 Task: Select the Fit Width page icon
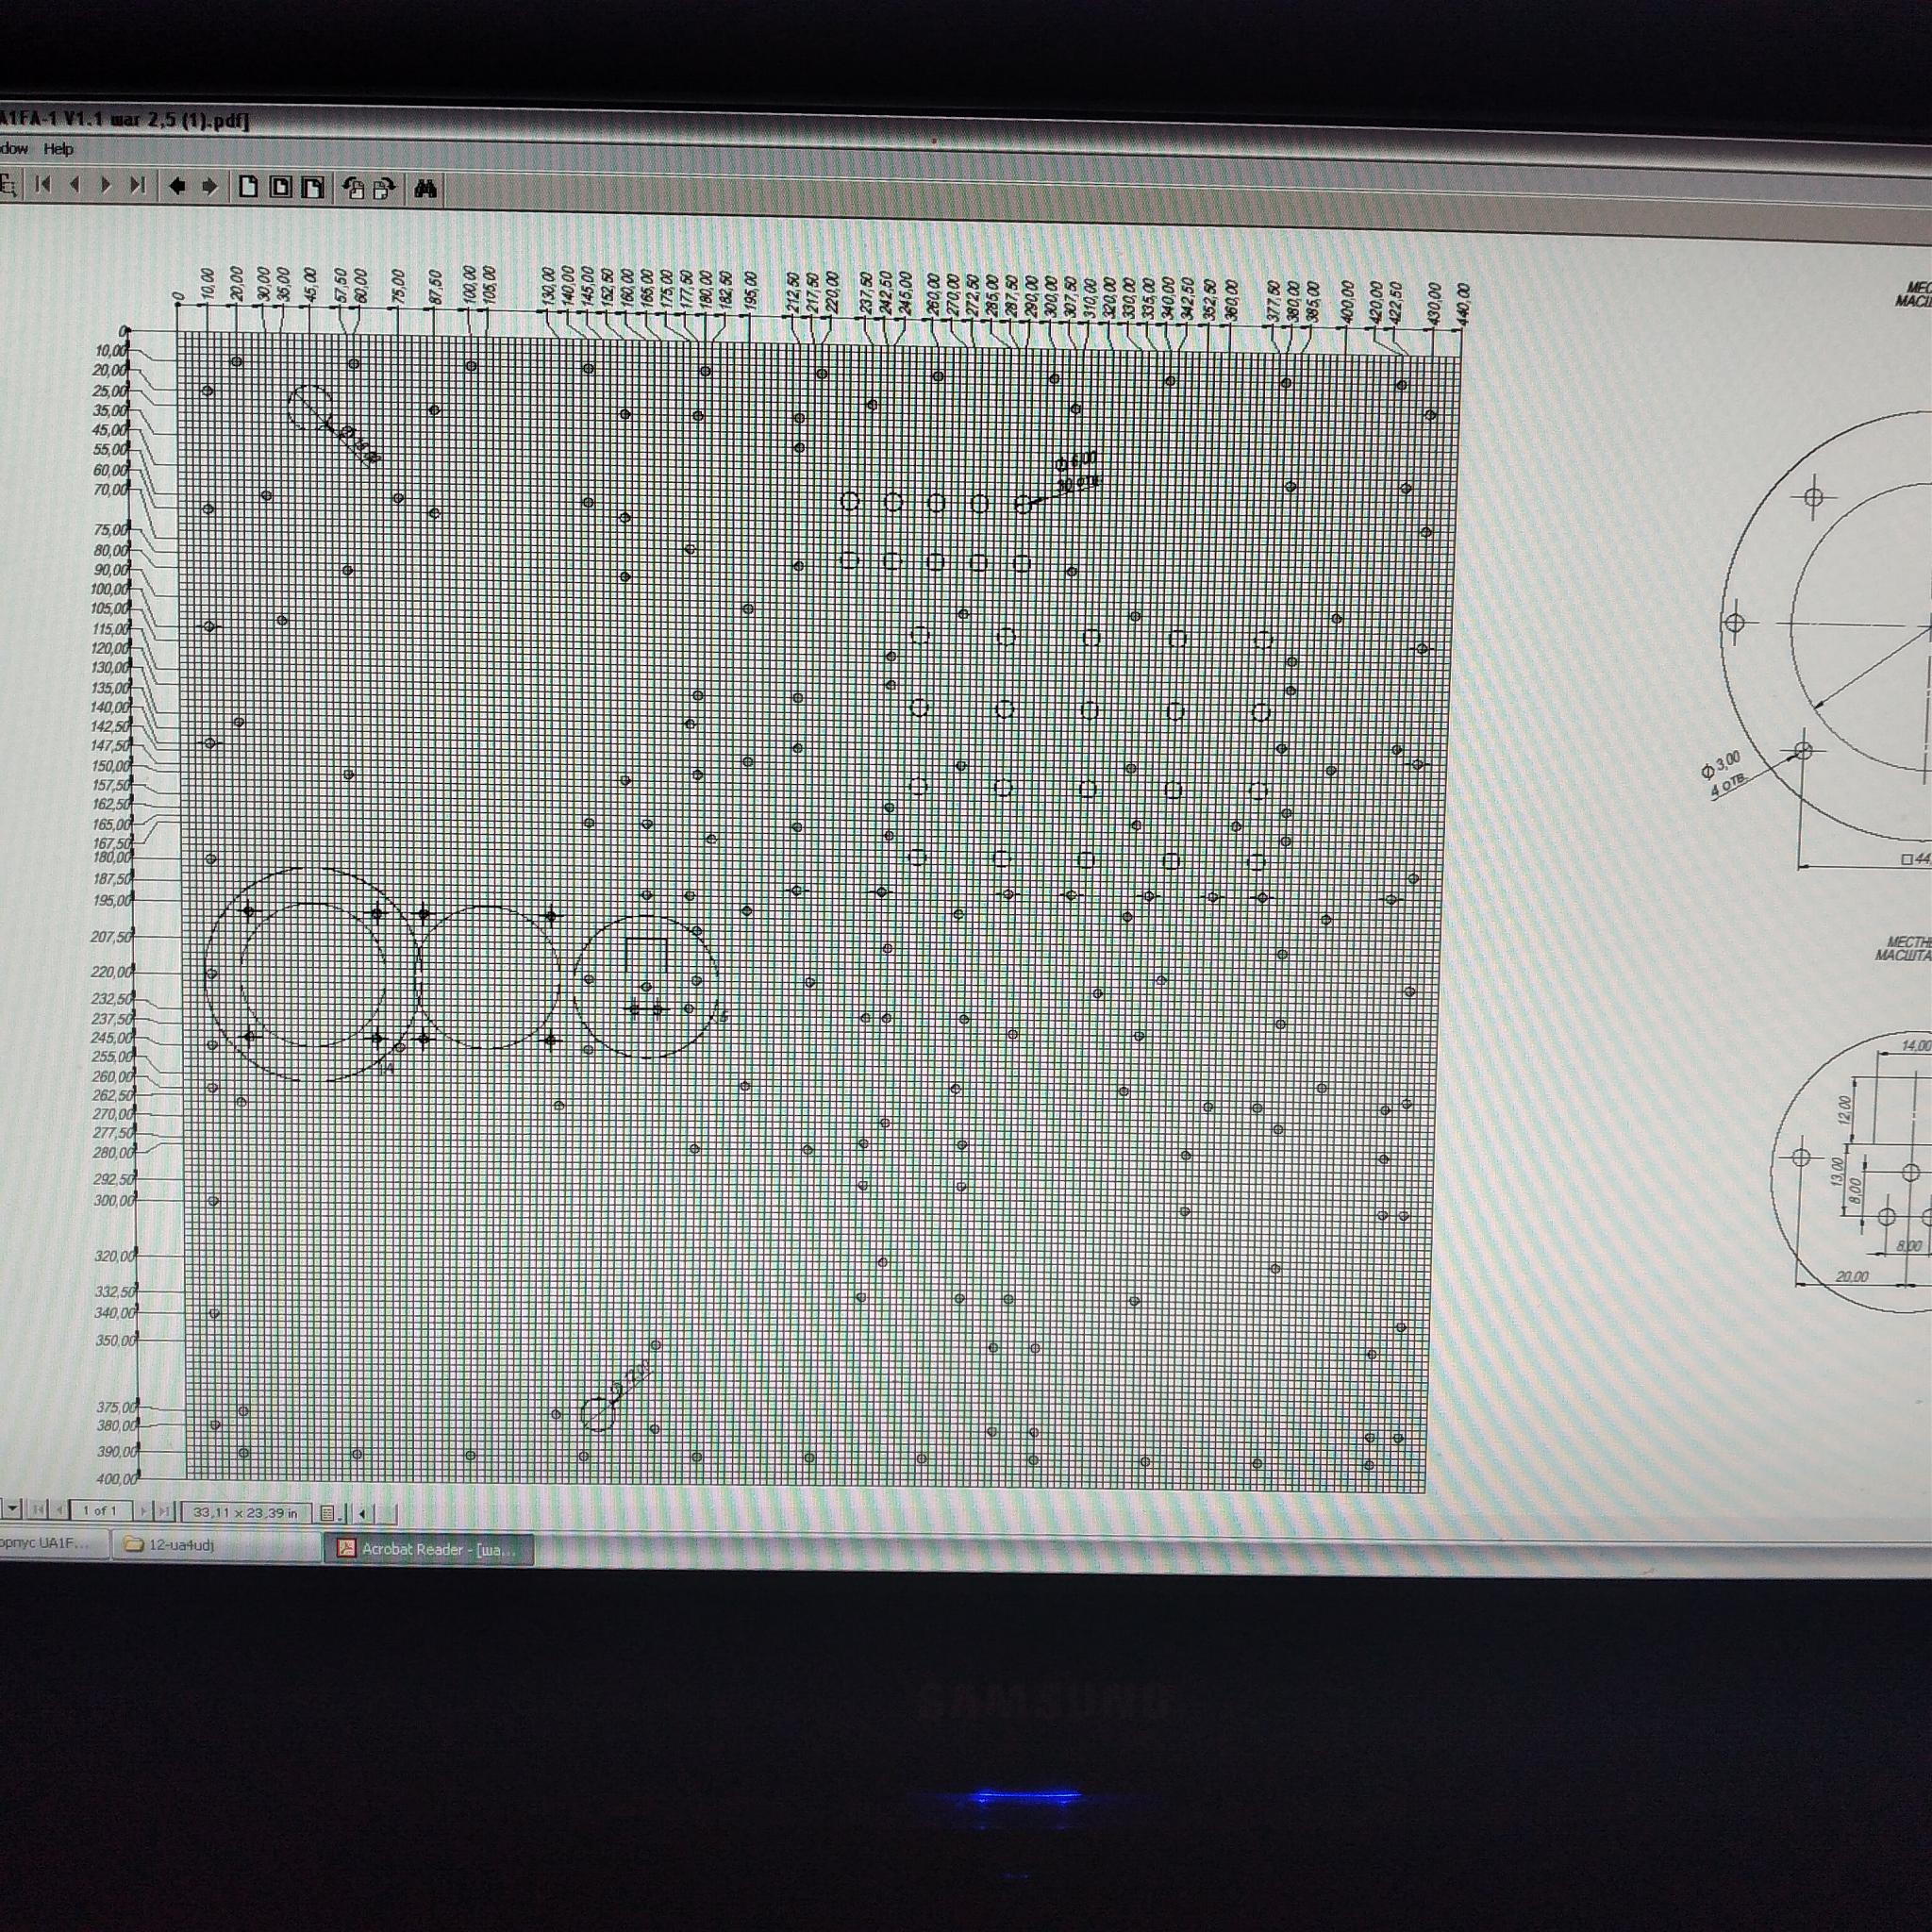point(313,188)
